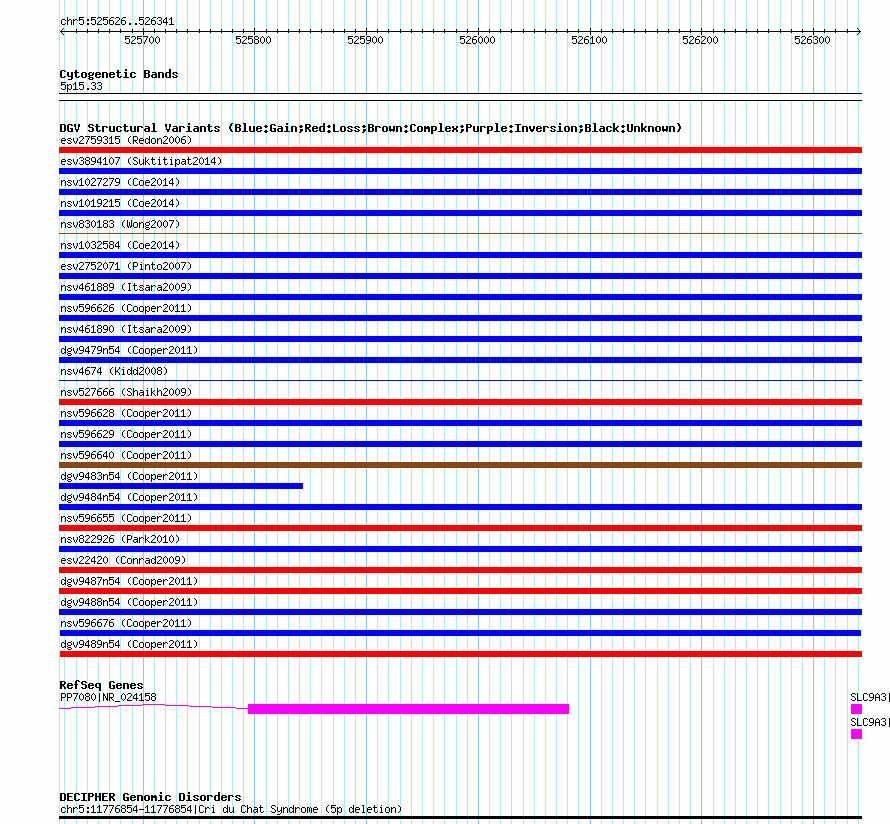Image resolution: width=890 pixels, height=824 pixels.
Task: Click nsv596626 (Cooper2011) label
Action: pyautogui.click(x=126, y=308)
